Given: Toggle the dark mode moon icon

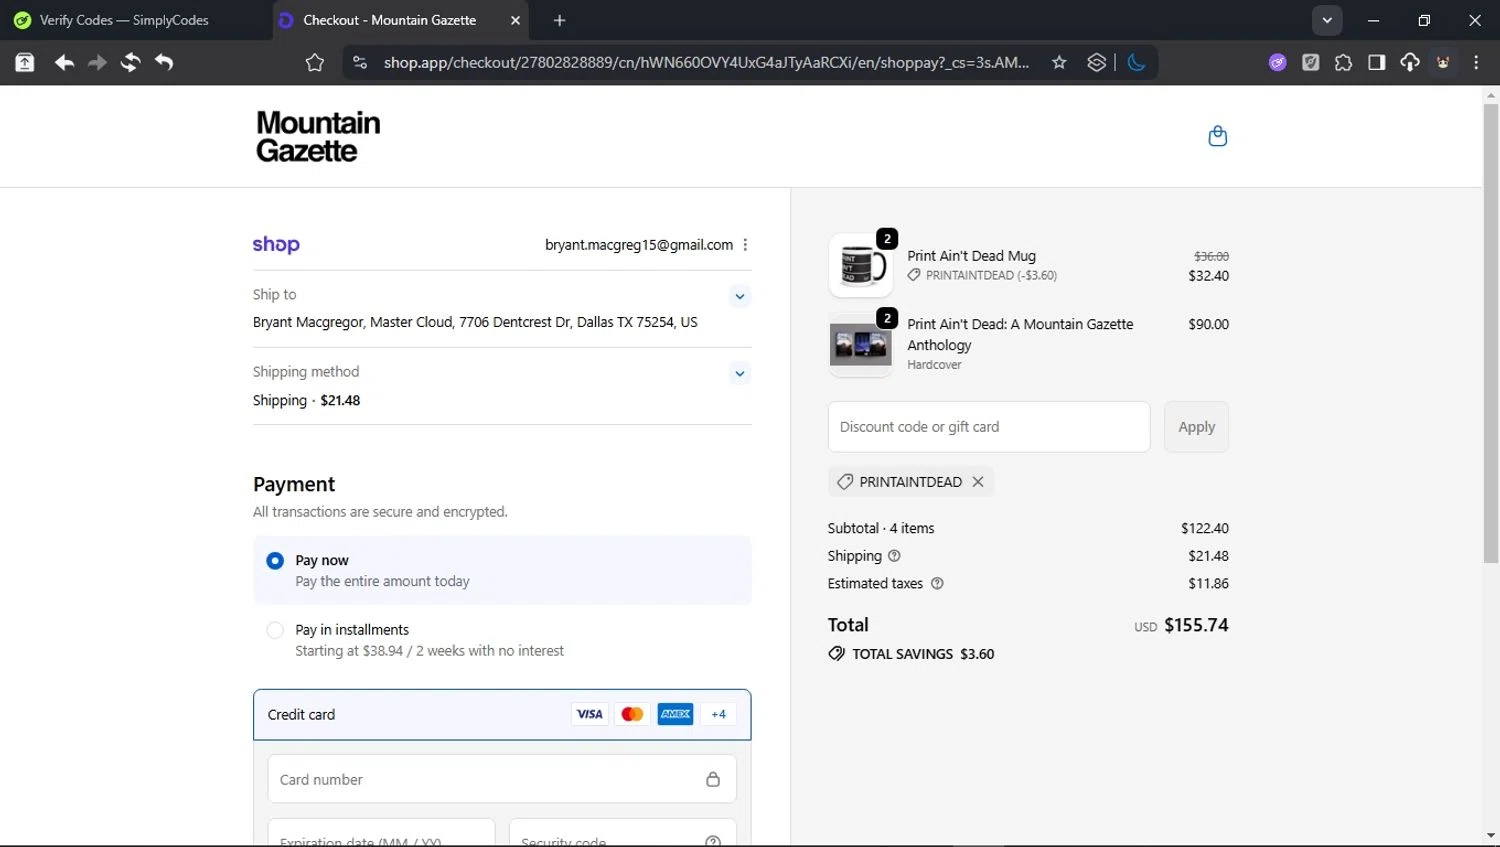Looking at the screenshot, I should coord(1136,63).
